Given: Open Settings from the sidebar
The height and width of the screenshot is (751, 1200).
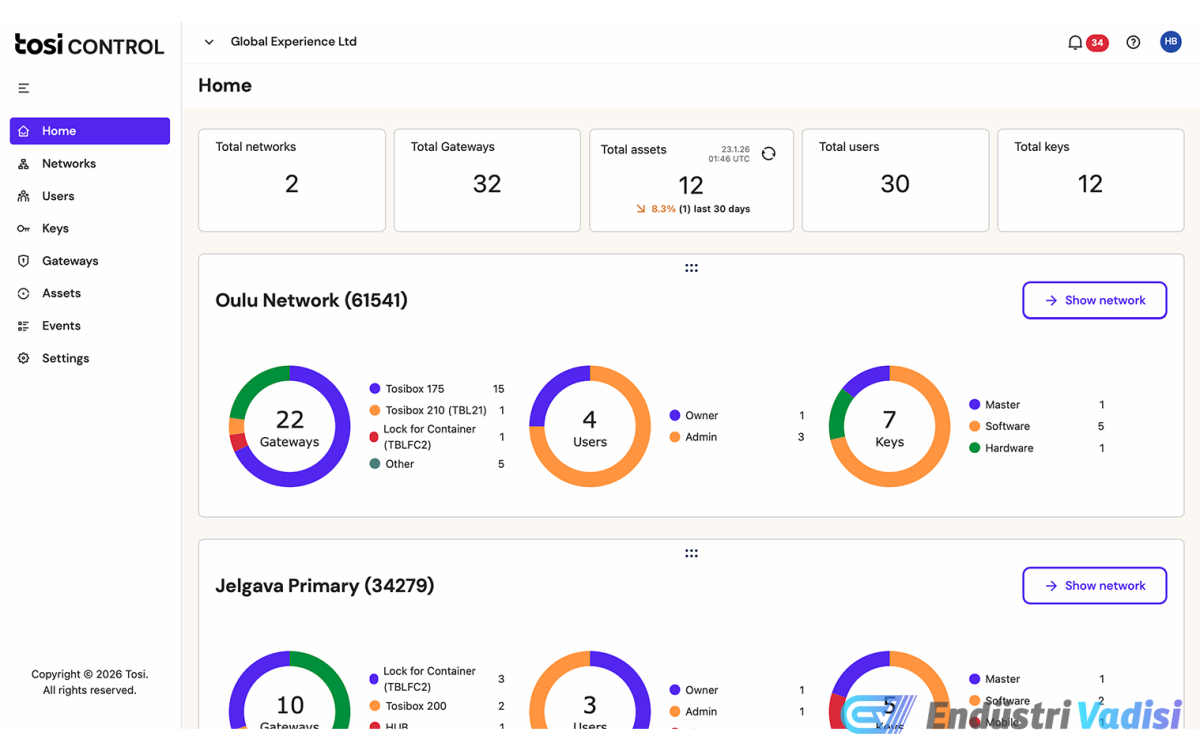Looking at the screenshot, I should pos(65,358).
